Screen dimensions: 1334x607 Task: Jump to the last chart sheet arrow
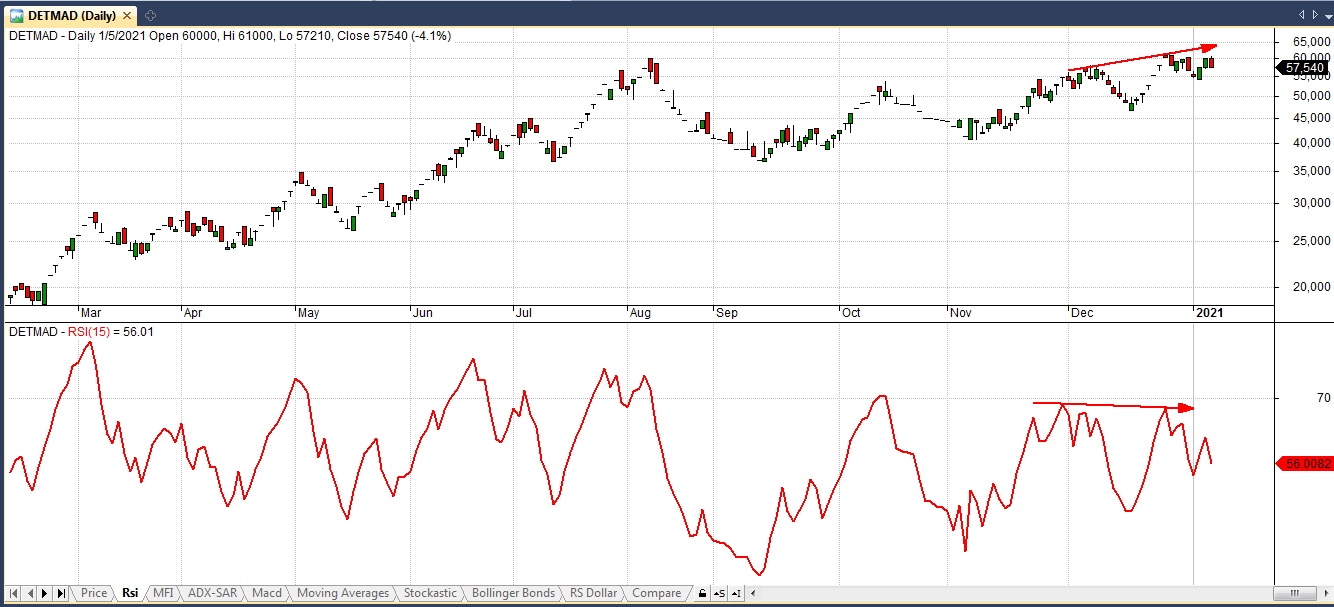point(61,593)
